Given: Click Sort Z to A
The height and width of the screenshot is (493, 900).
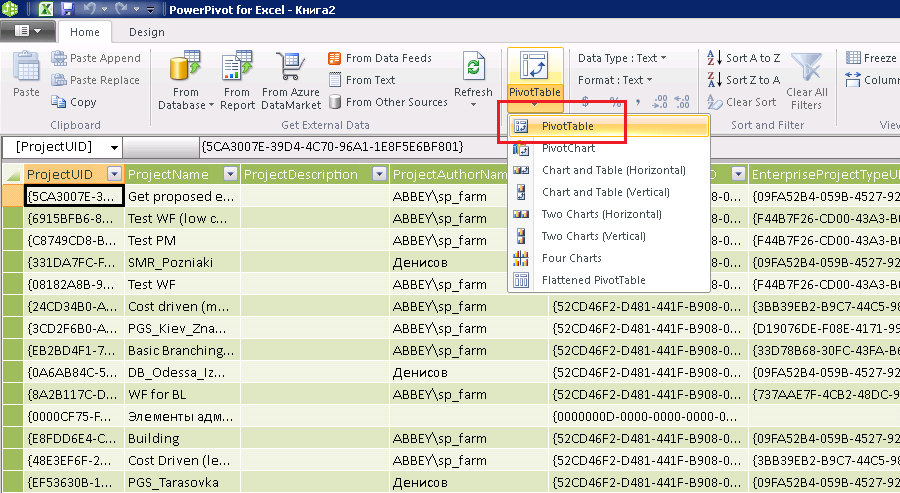Looking at the screenshot, I should [x=744, y=80].
